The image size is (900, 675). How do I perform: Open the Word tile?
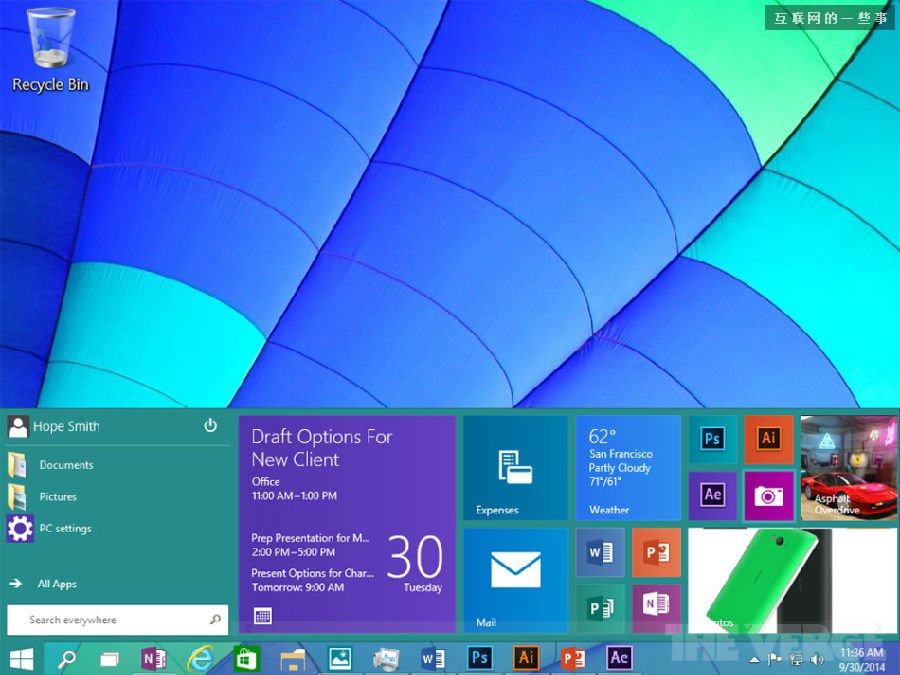[x=600, y=552]
